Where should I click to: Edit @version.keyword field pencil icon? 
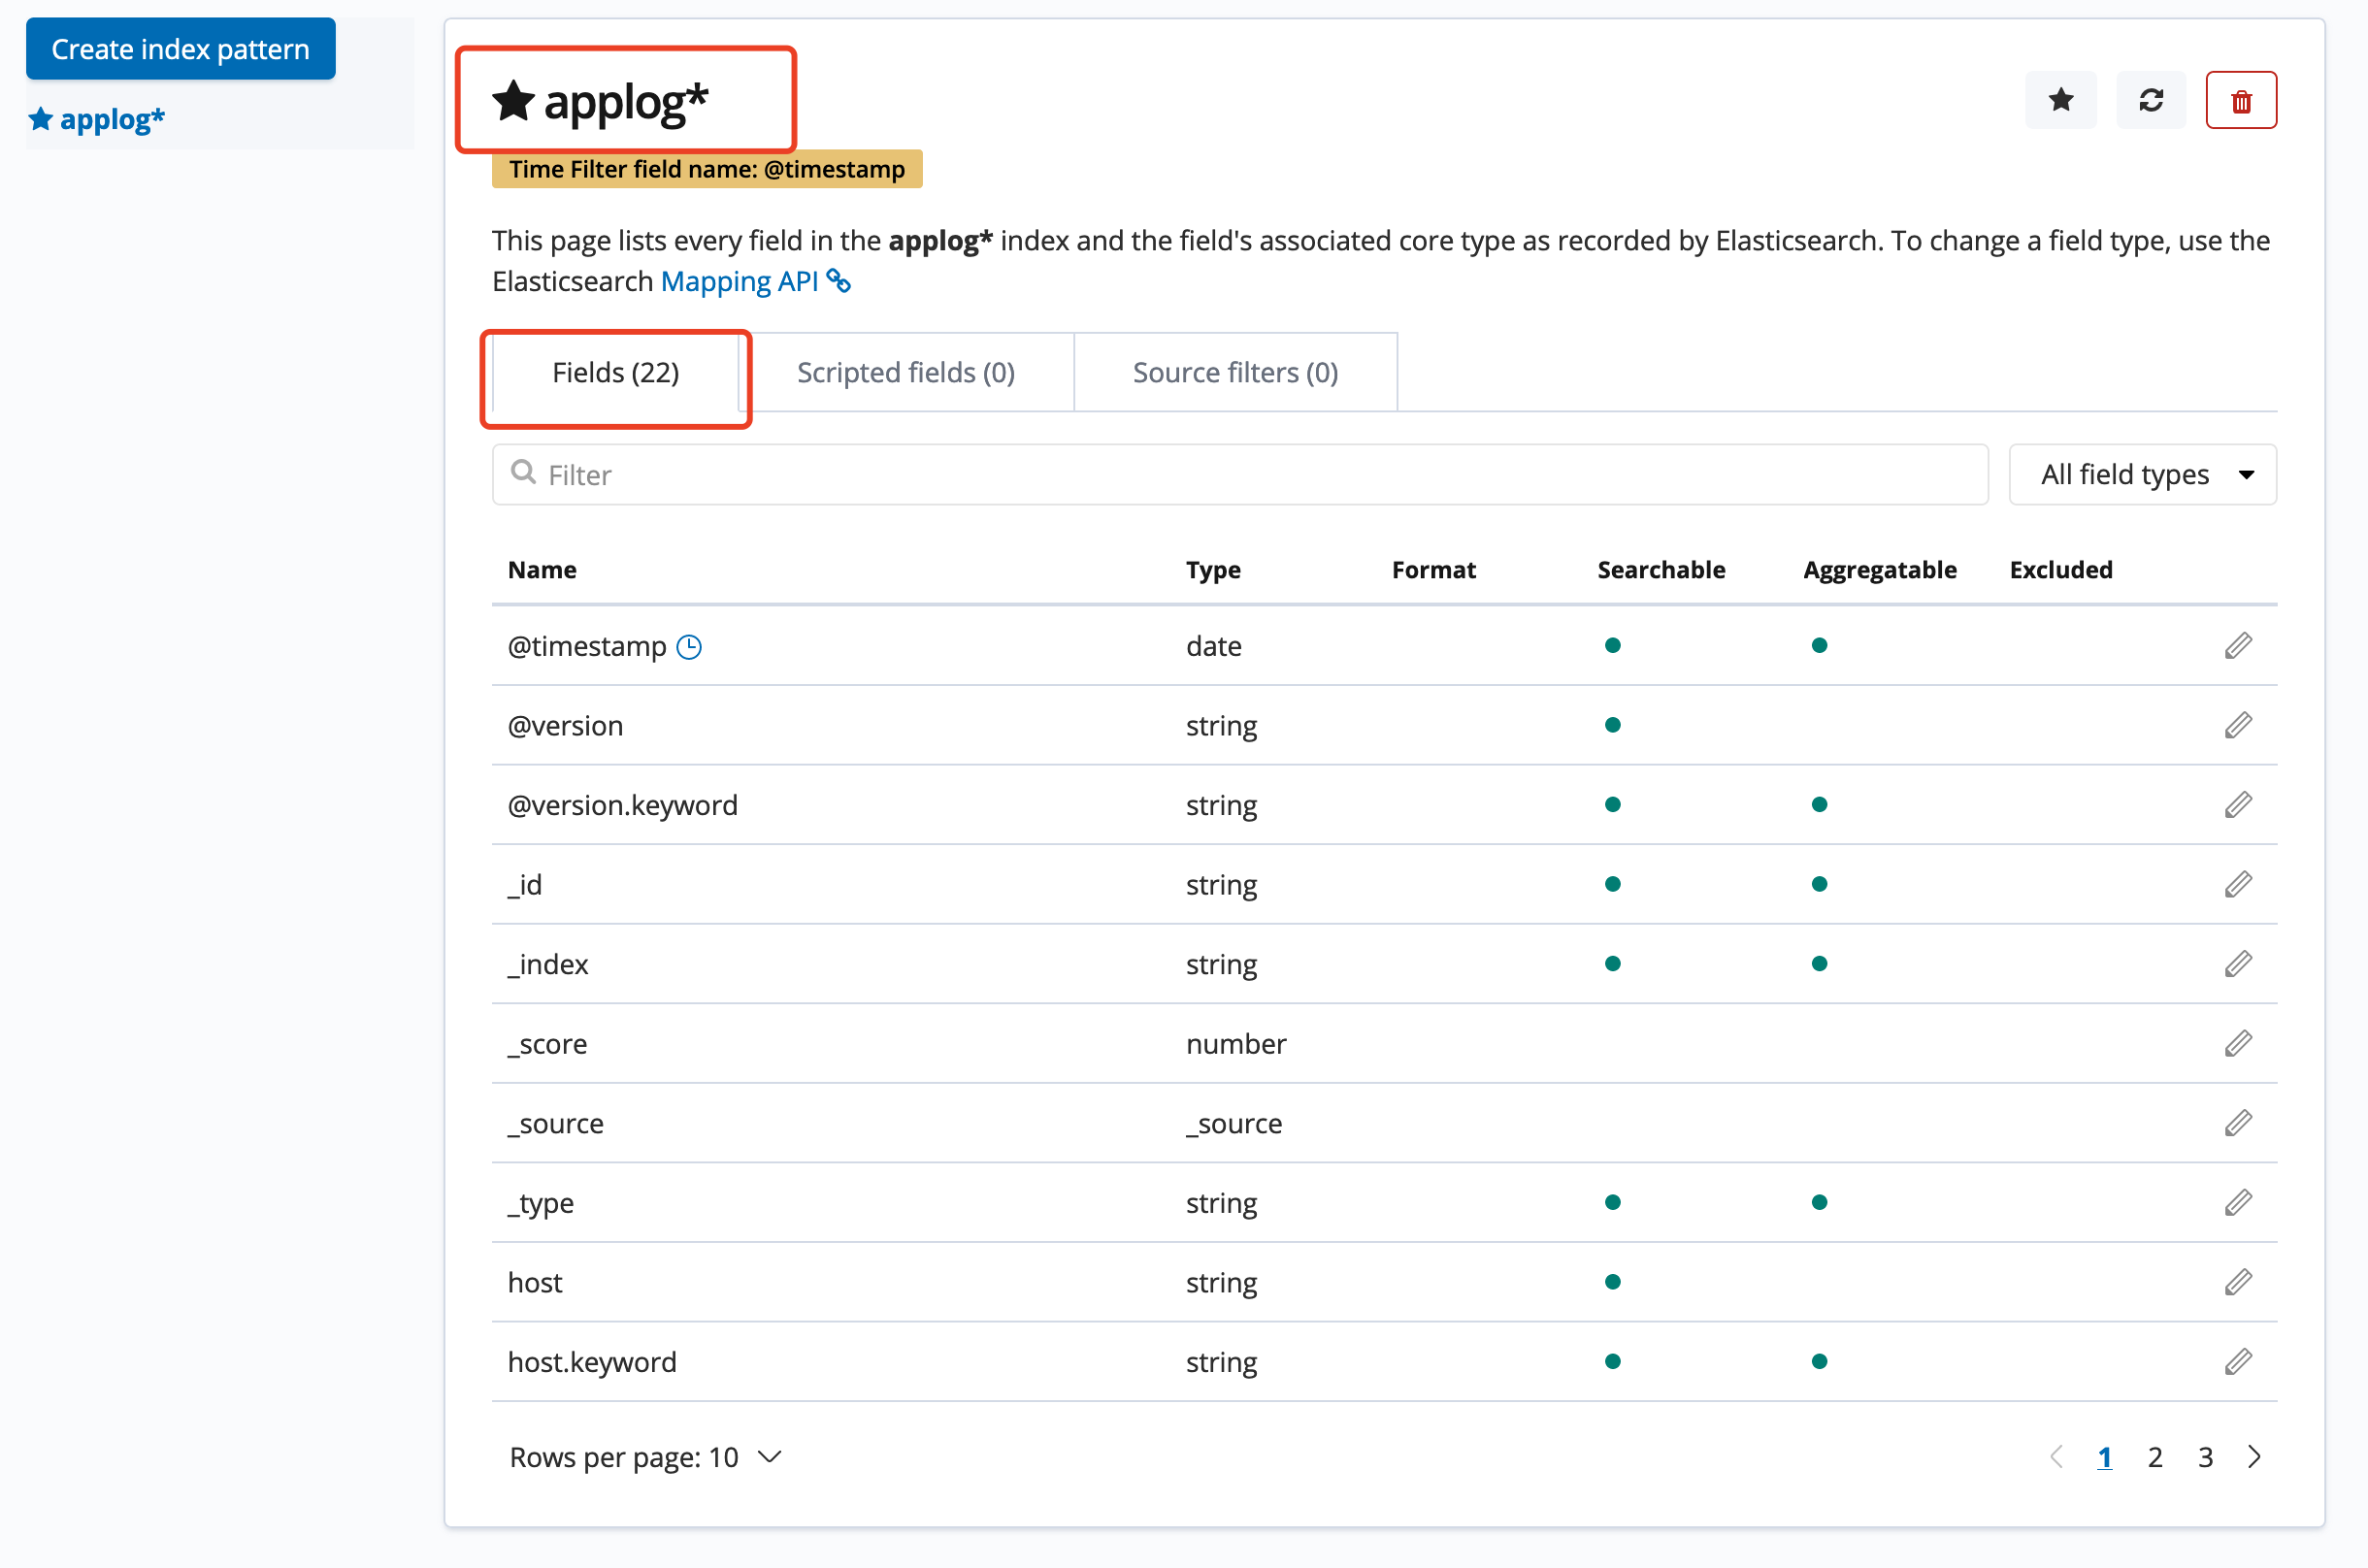click(2238, 805)
